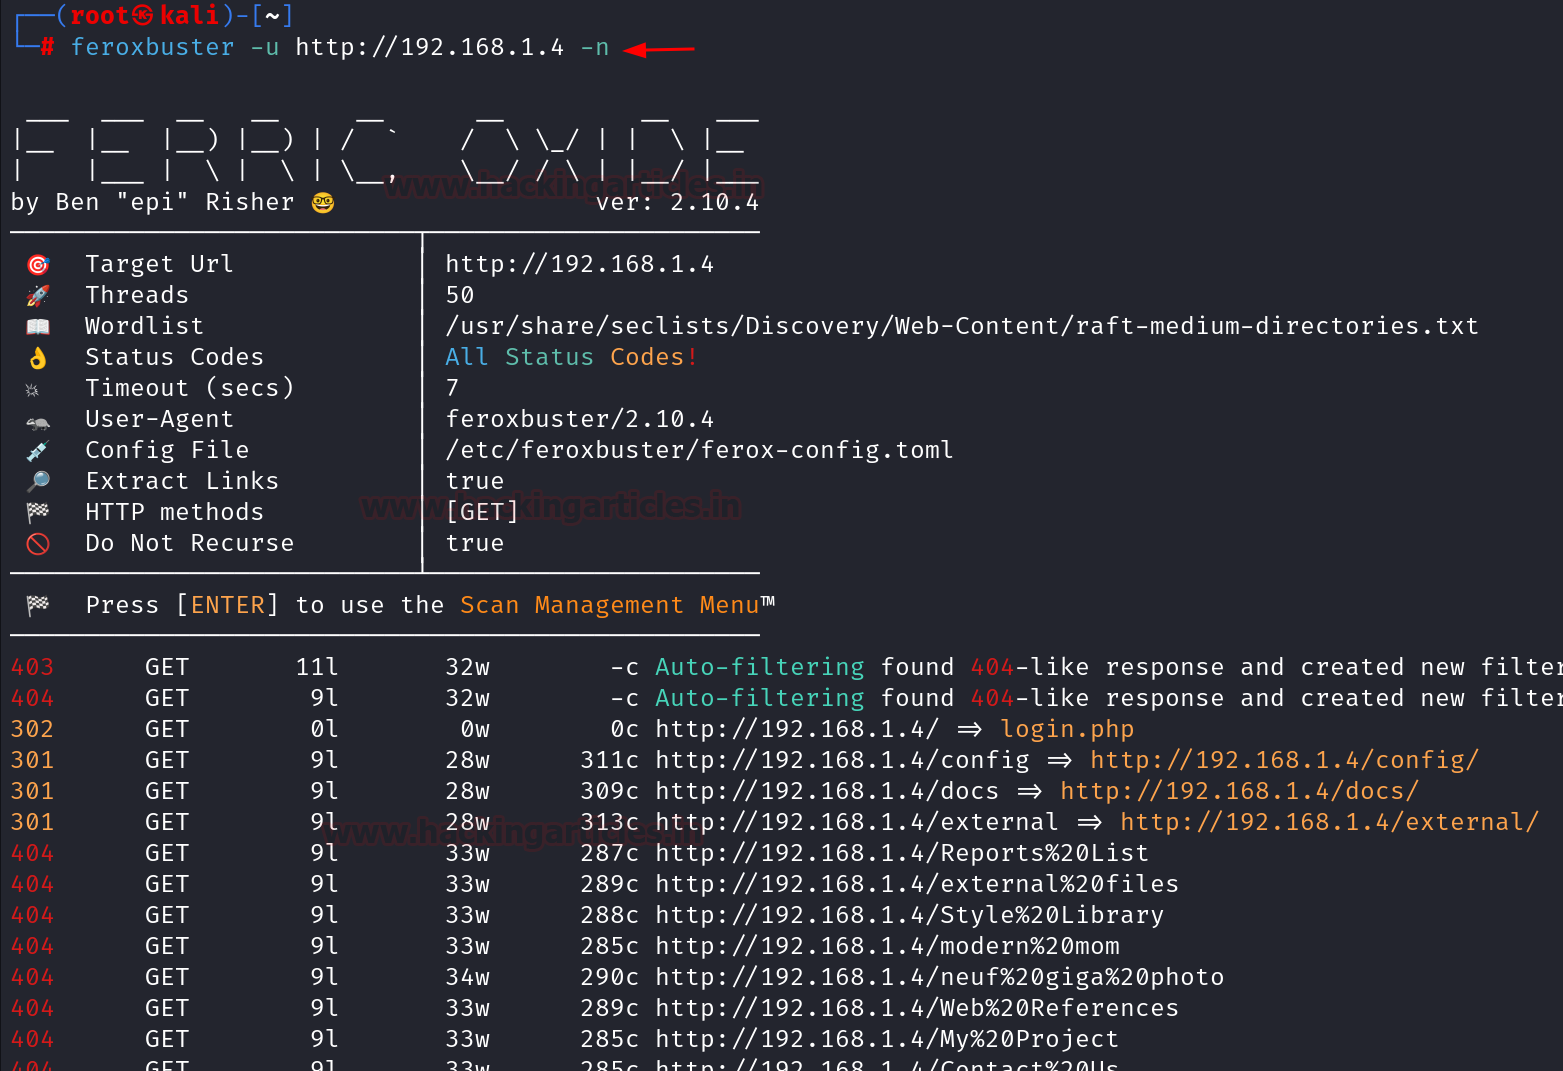Select the http://192.168.1.4/docs URL
This screenshot has height=1071, width=1563.
827,791
